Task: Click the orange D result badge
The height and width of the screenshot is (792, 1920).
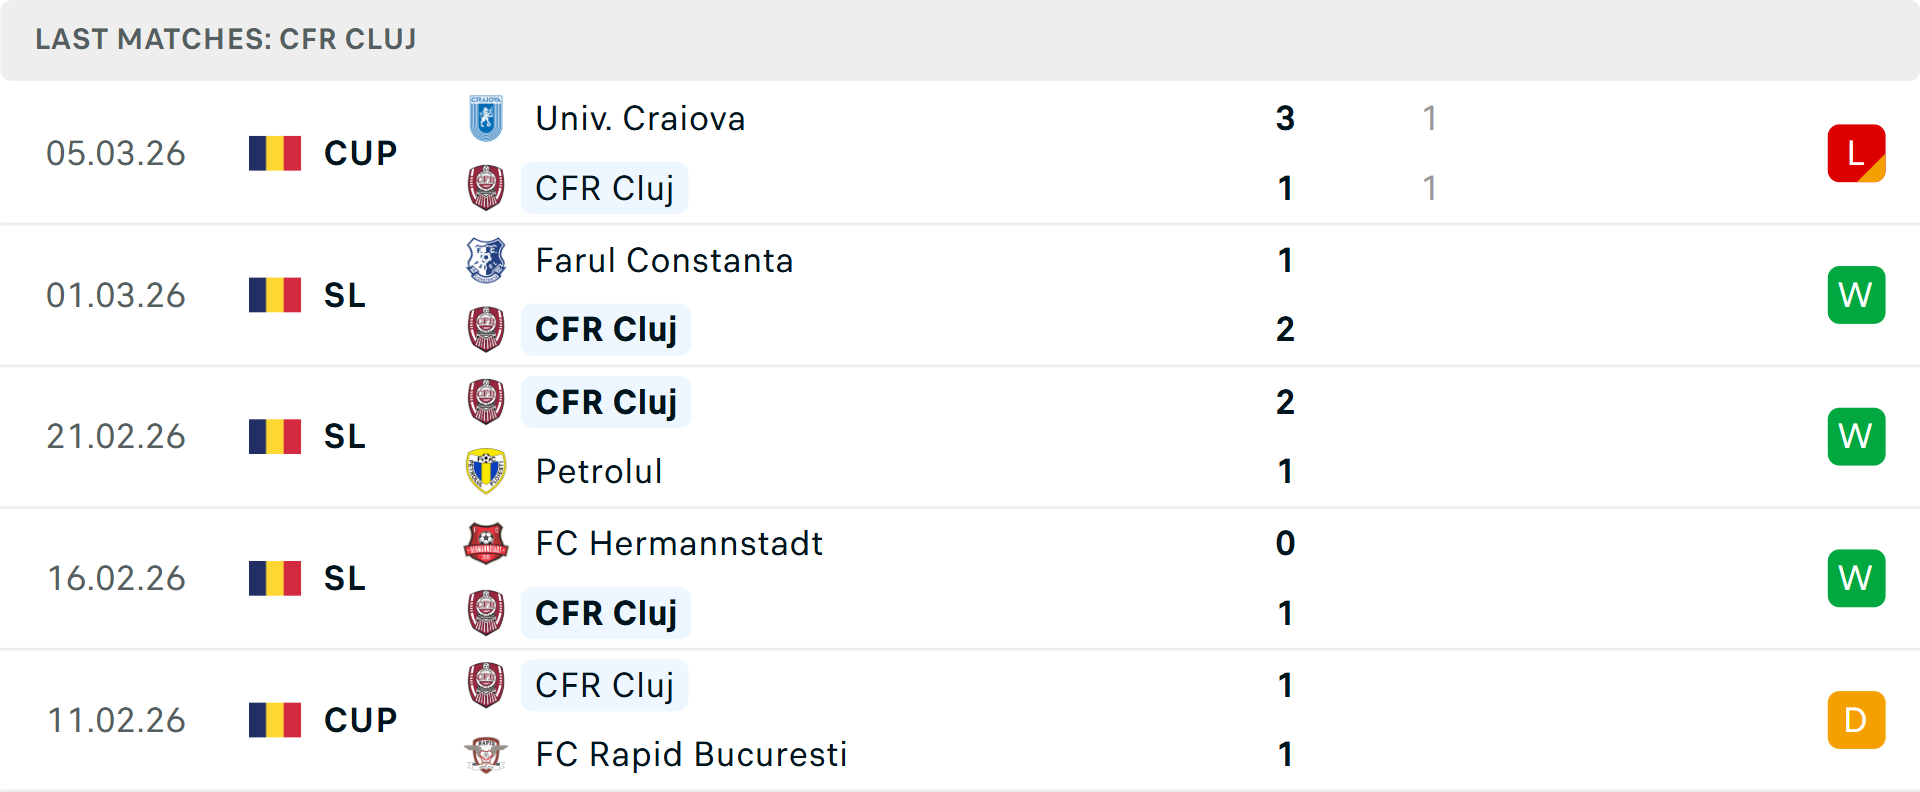Action: 1856,720
